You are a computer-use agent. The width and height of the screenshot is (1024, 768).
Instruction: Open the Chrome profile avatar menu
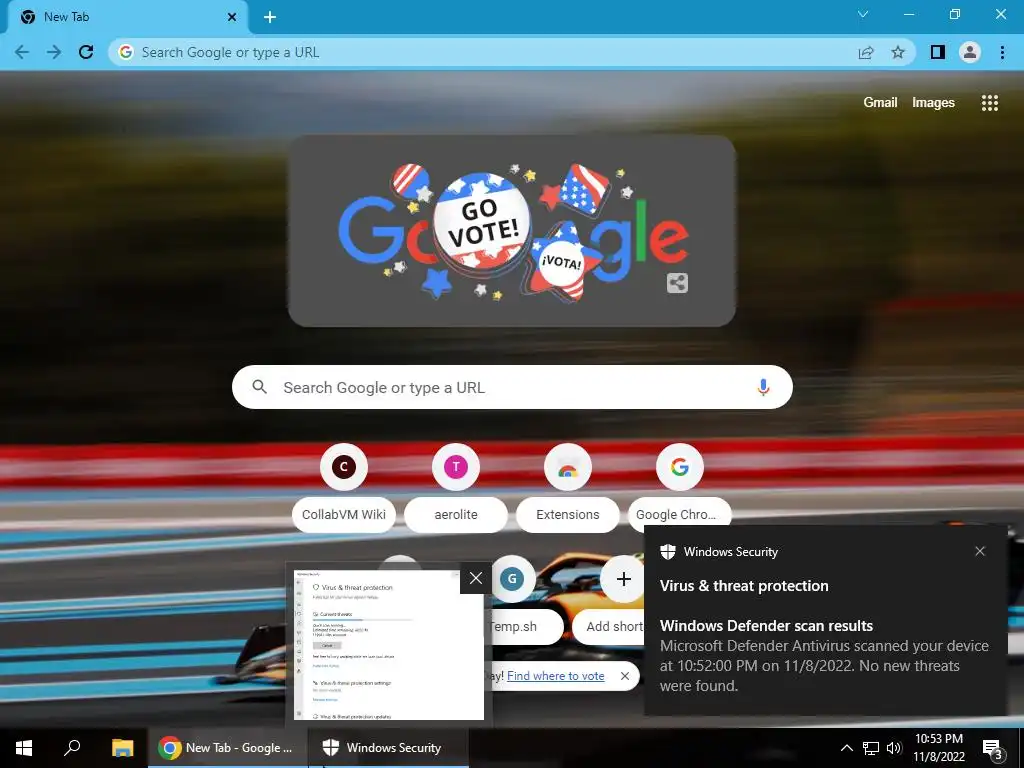(970, 52)
